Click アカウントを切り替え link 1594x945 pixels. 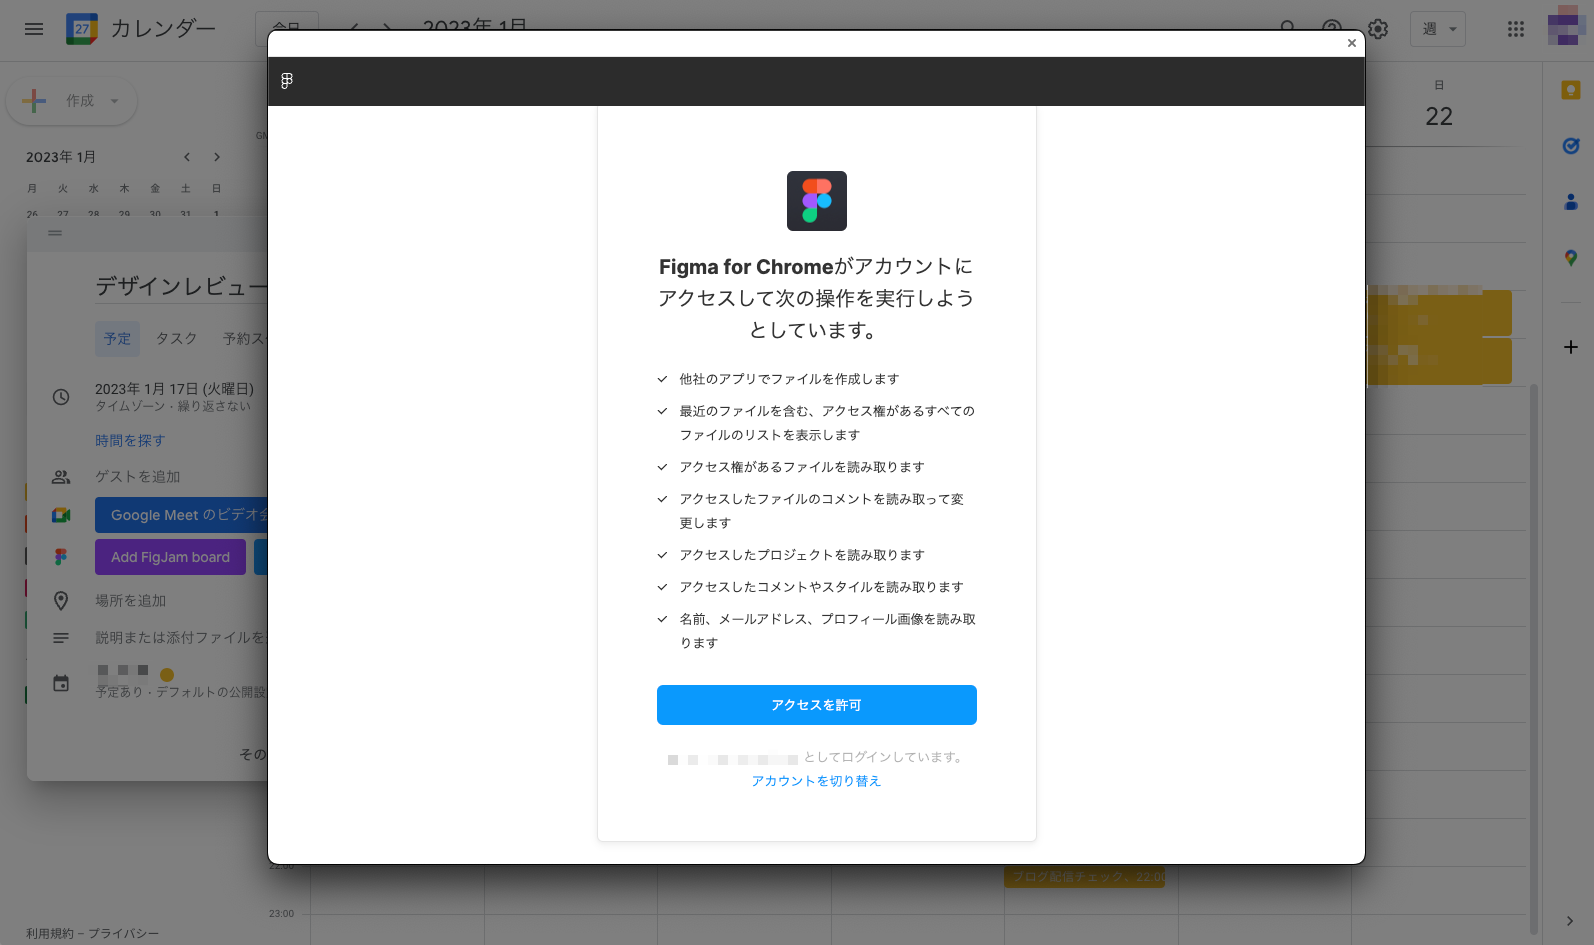(816, 781)
